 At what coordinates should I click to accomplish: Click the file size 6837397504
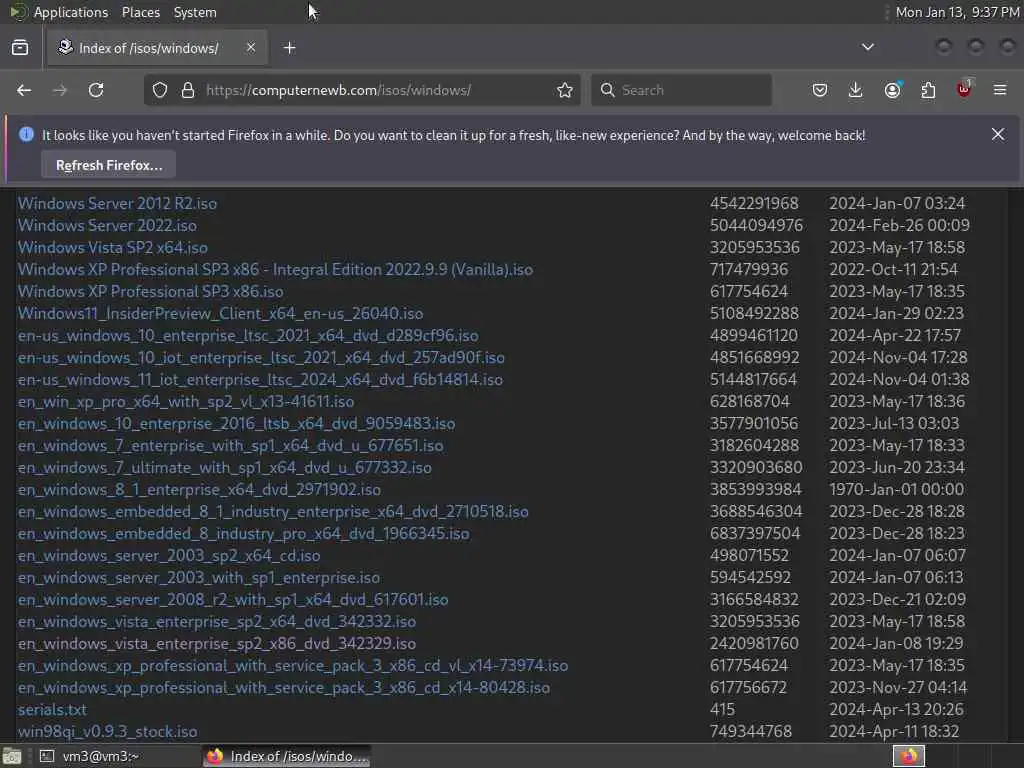tap(755, 534)
